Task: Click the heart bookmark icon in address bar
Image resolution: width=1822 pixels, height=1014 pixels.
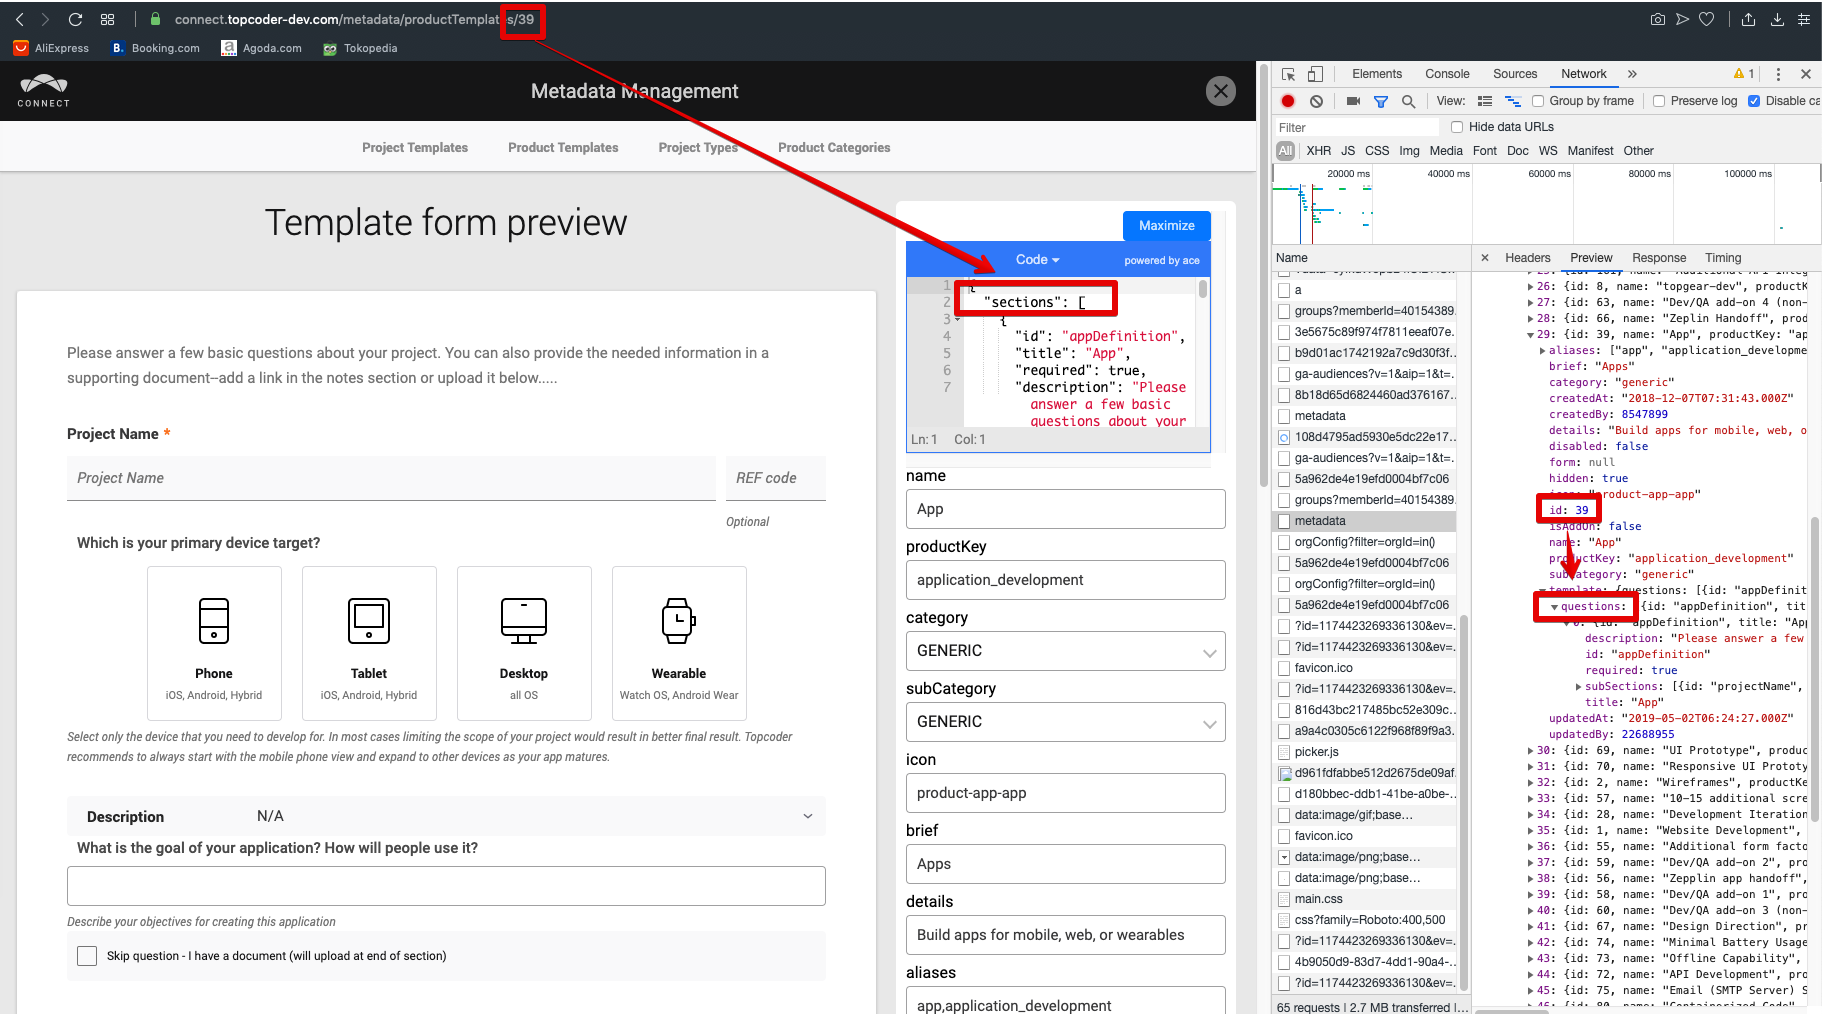Action: pos(1707,19)
